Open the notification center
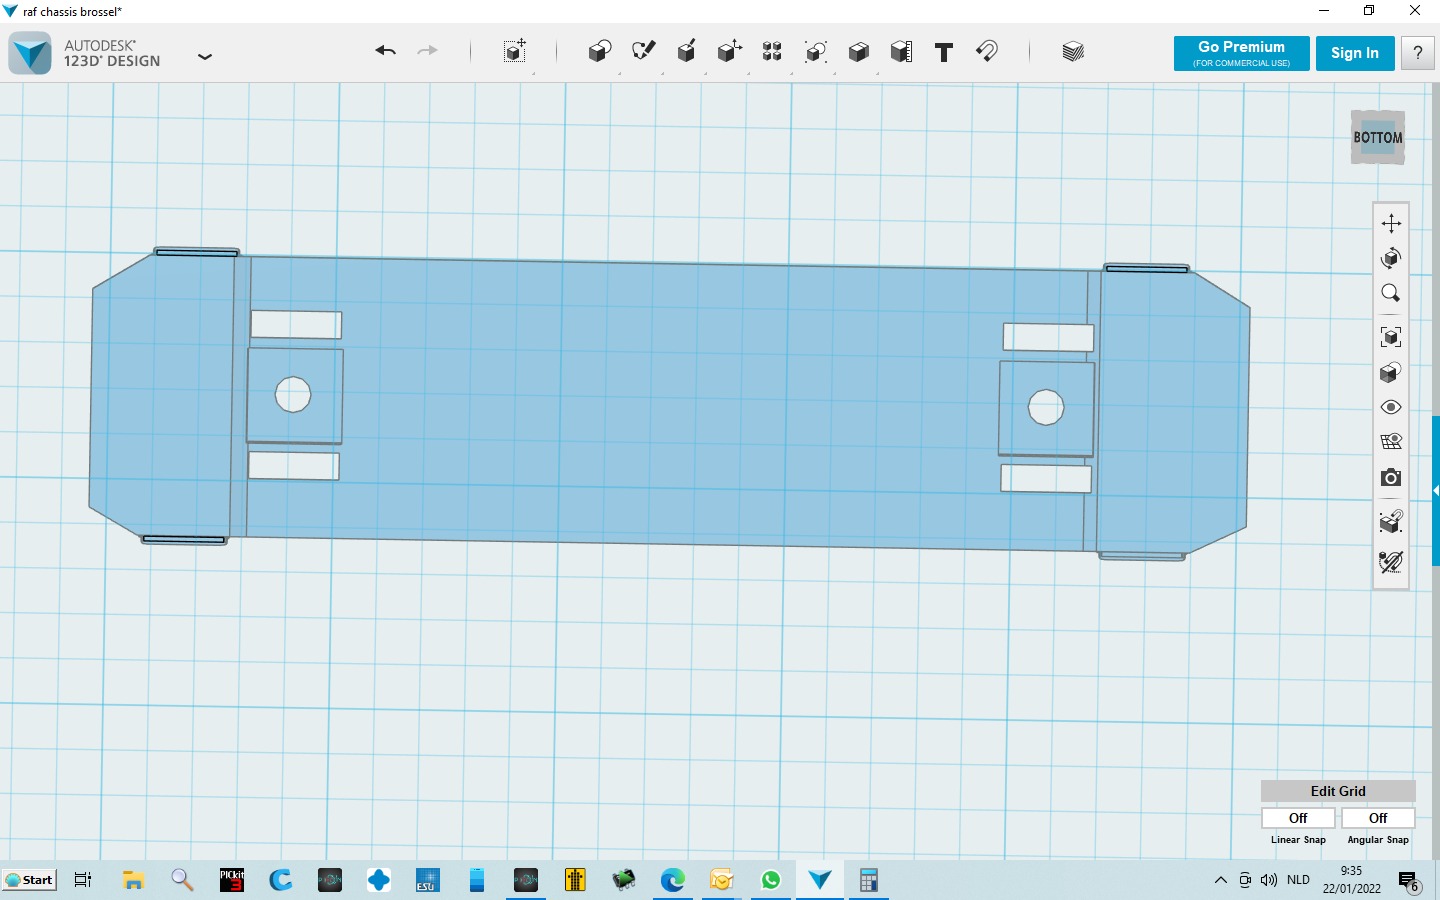This screenshot has width=1440, height=900. 1409,881
